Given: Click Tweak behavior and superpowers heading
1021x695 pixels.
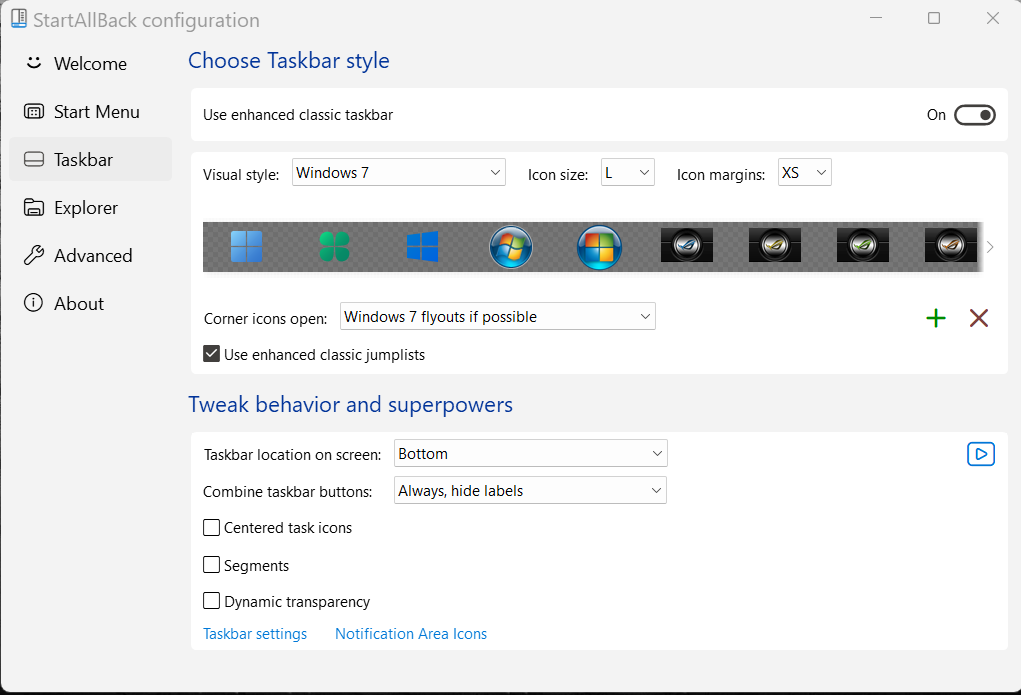Looking at the screenshot, I should (x=350, y=404).
